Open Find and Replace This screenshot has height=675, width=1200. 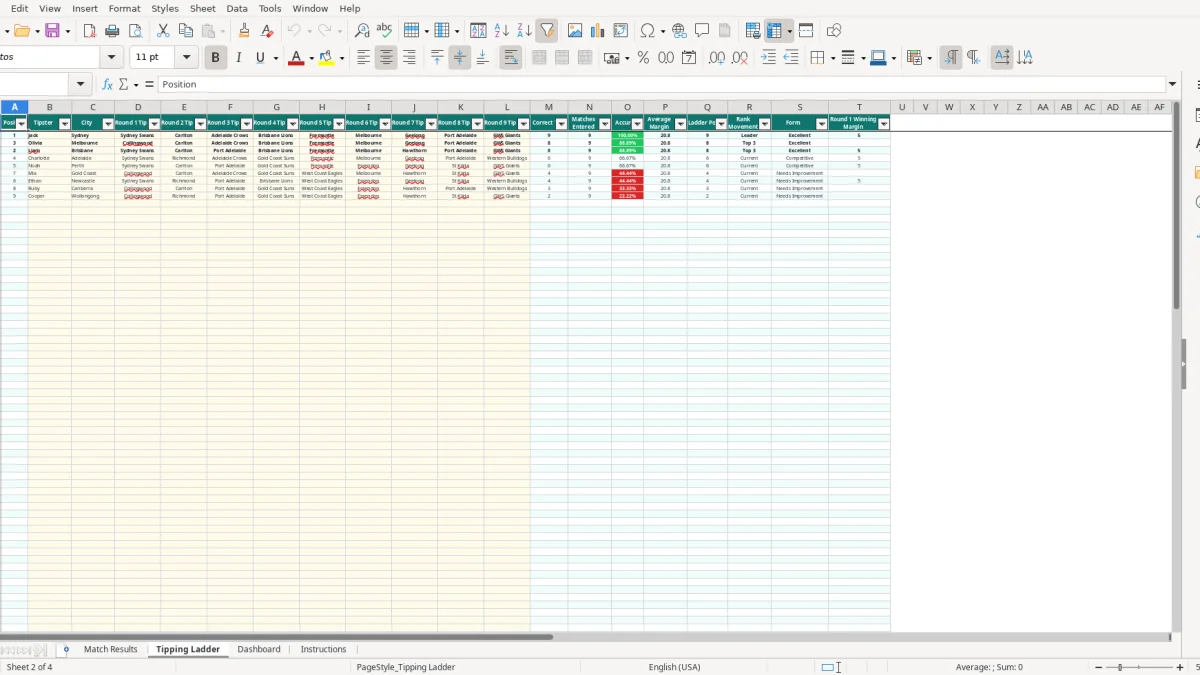[362, 31]
